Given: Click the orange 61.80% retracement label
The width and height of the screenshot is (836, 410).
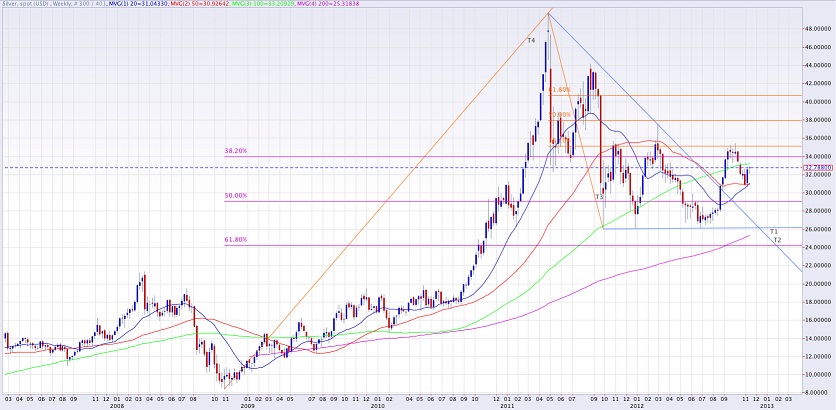Looking at the screenshot, I should click(x=560, y=90).
